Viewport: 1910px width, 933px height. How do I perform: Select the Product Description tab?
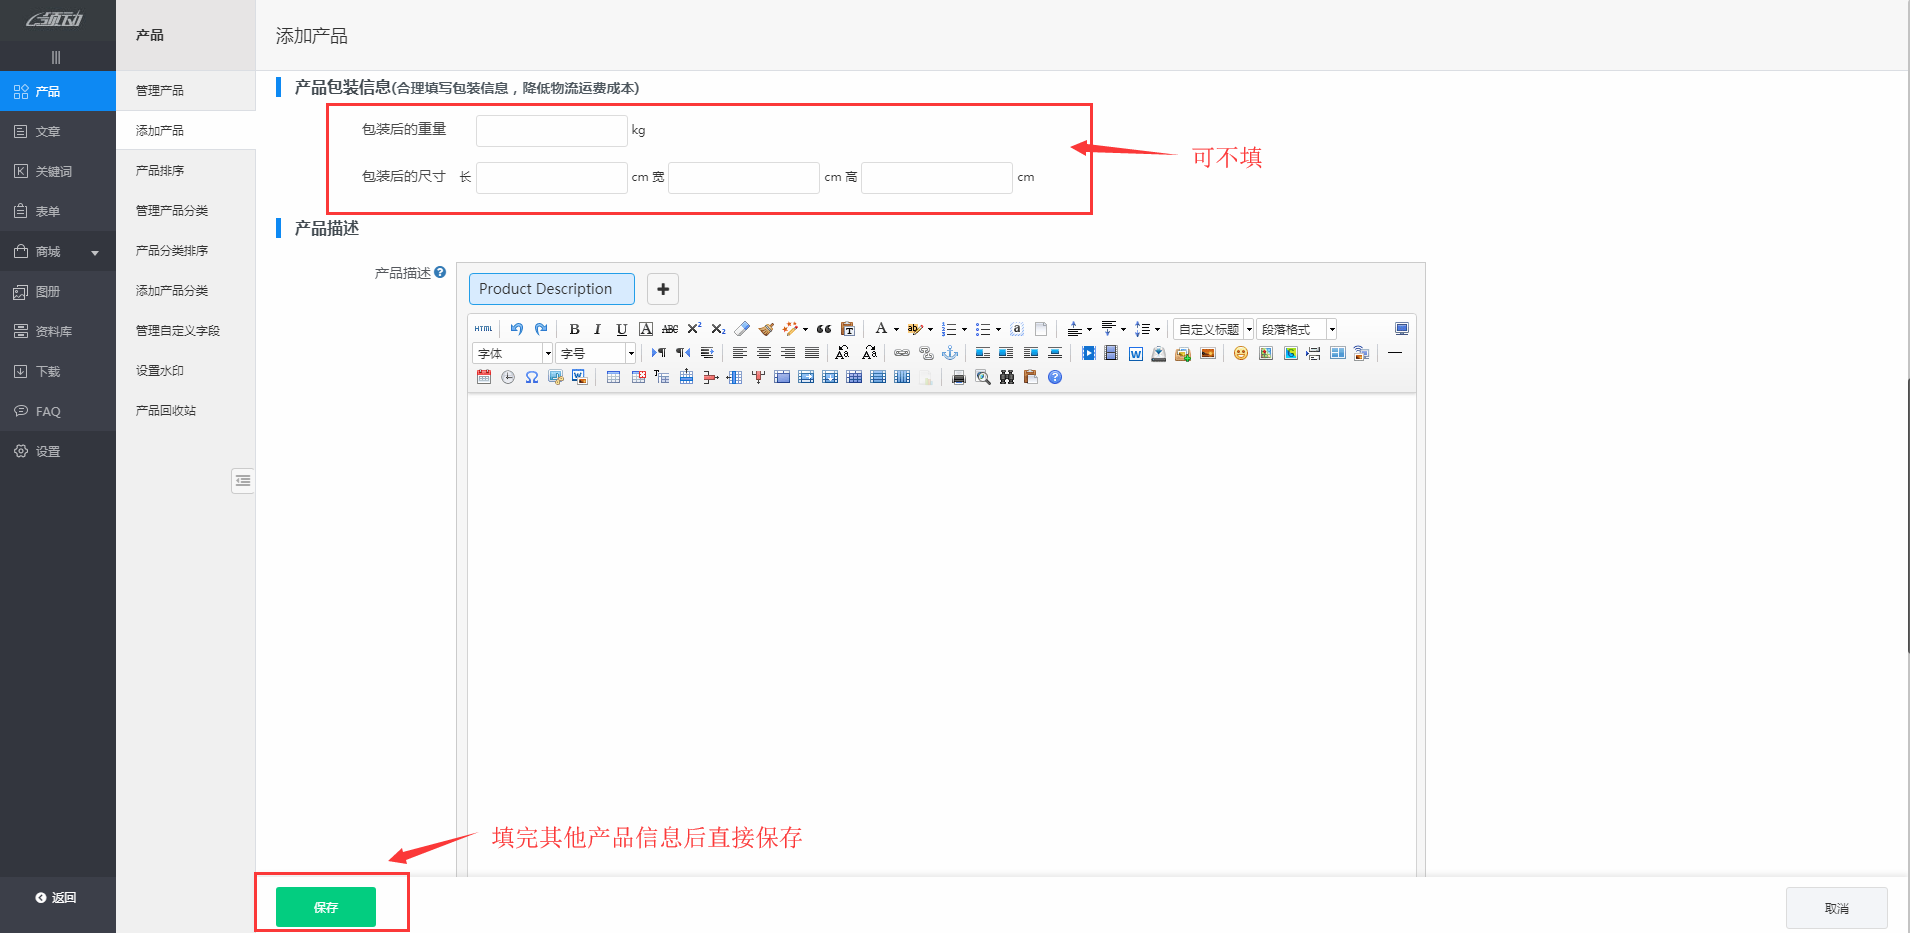(x=551, y=289)
